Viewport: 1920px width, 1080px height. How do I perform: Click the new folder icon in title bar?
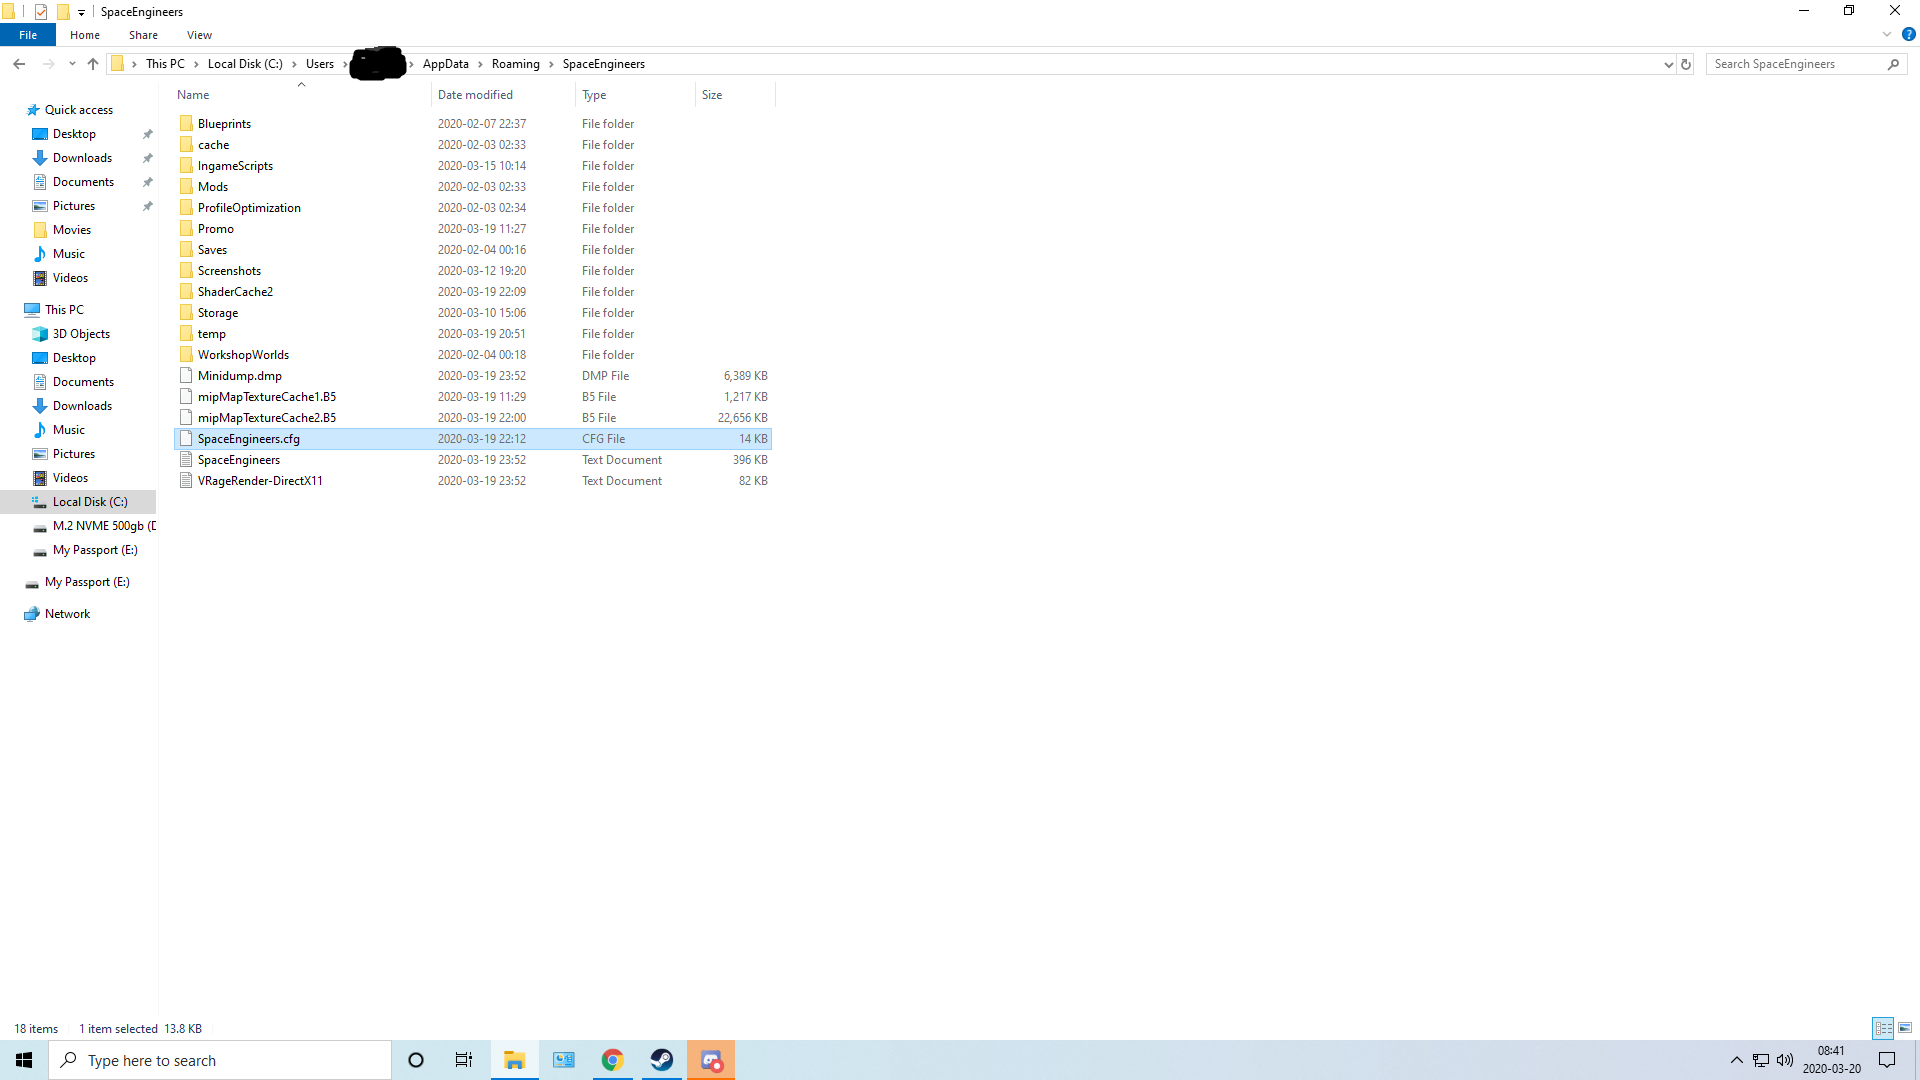63,12
